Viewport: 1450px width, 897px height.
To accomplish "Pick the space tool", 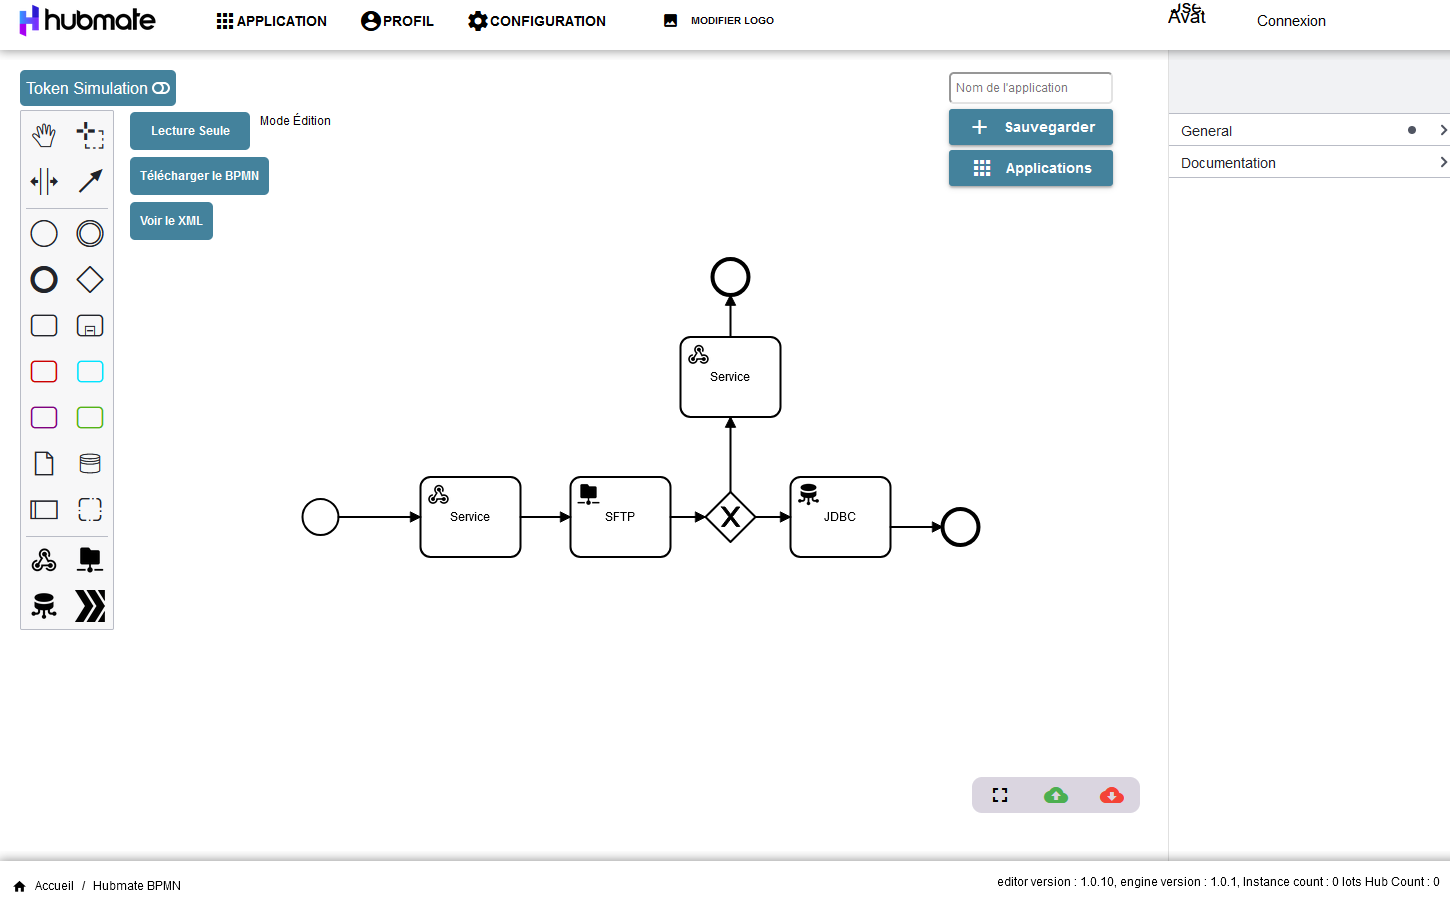I will (44, 181).
